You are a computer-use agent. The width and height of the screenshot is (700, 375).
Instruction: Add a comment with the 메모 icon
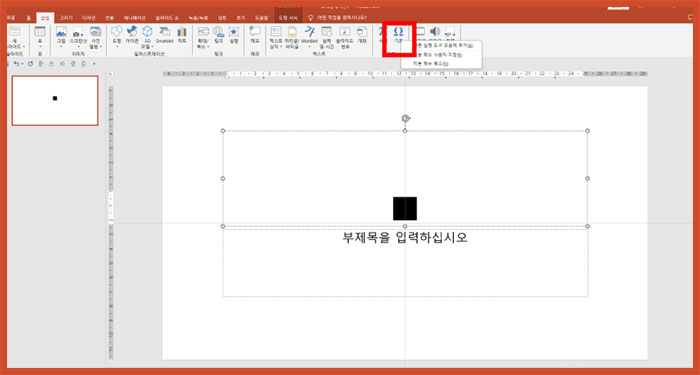coord(255,31)
